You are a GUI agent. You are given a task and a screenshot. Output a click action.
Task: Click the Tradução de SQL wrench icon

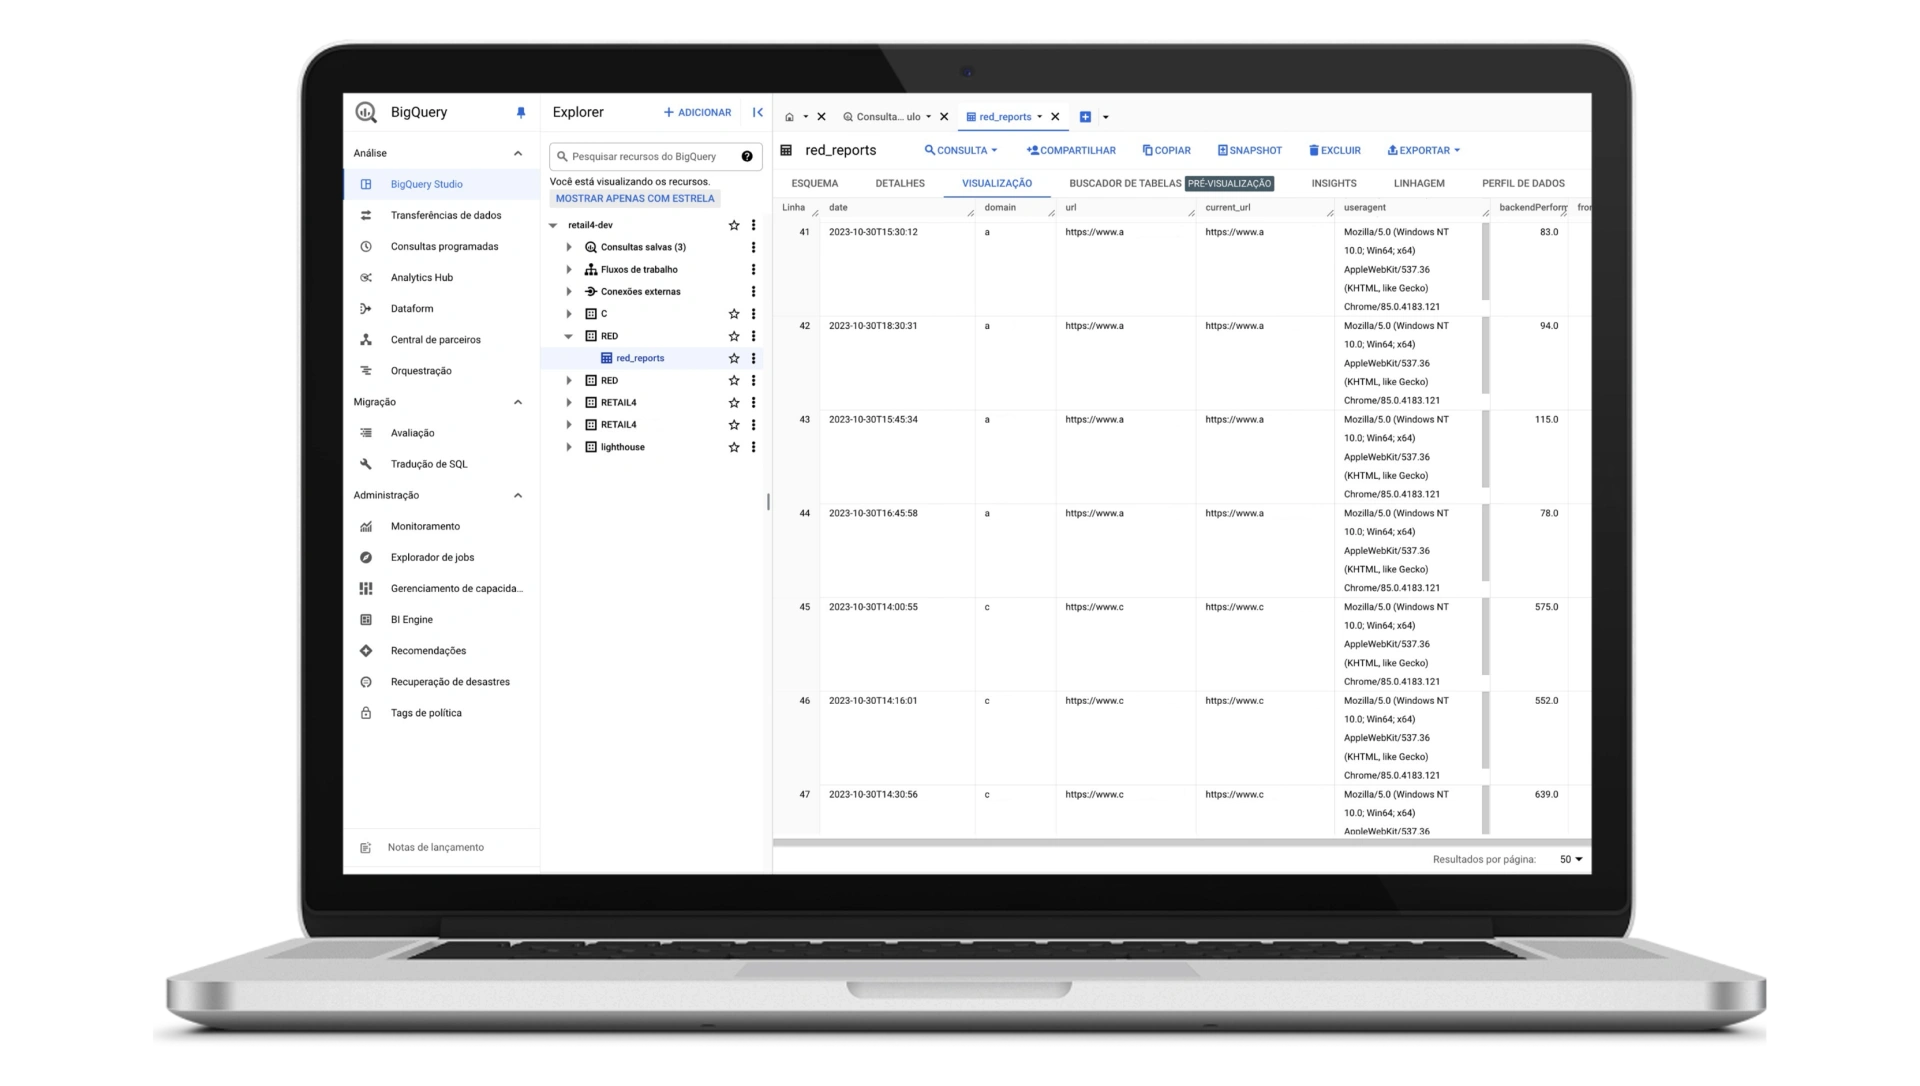pyautogui.click(x=366, y=464)
